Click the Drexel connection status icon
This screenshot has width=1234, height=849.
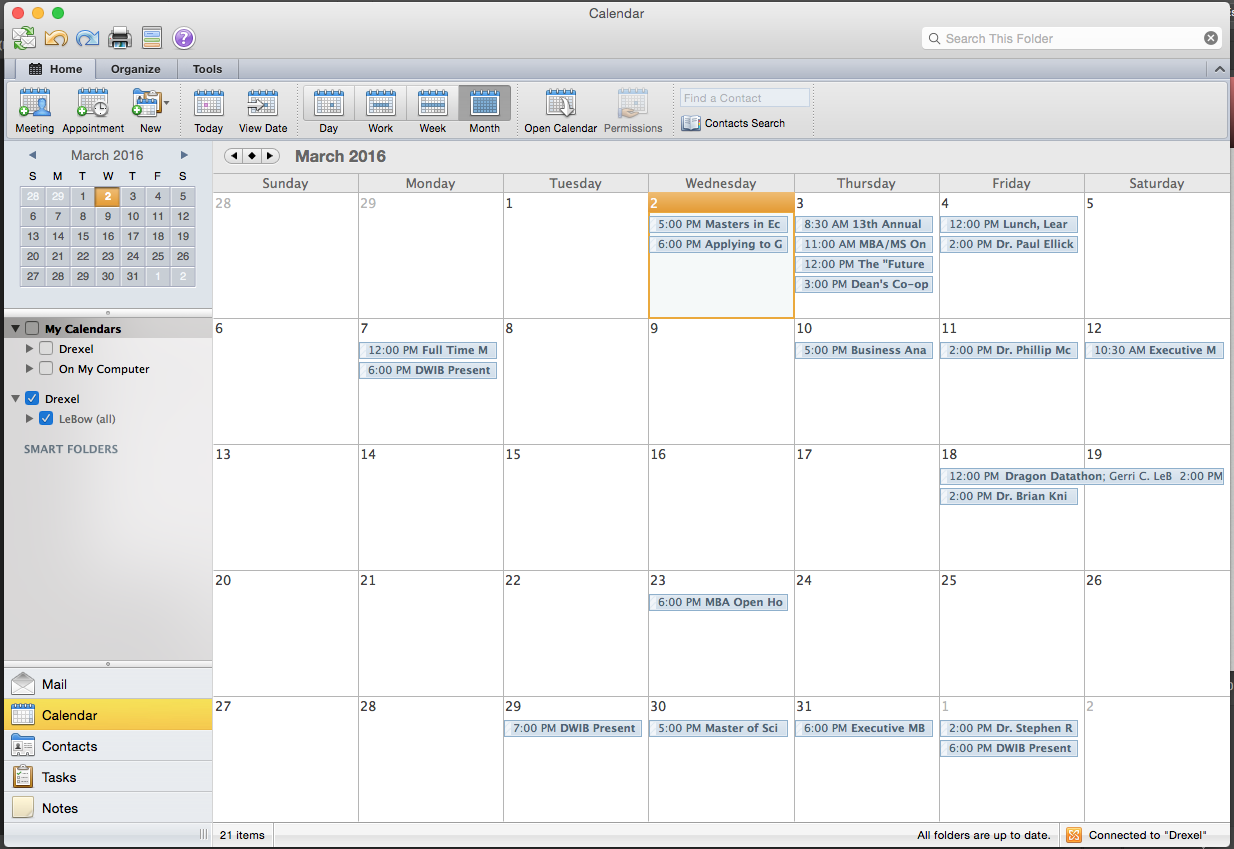click(x=1074, y=835)
